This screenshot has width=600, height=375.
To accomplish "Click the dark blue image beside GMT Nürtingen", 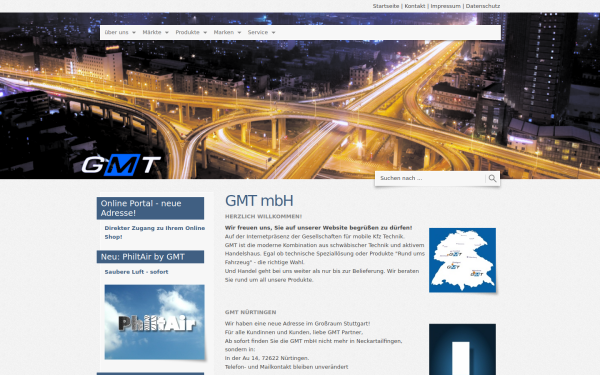I will (x=462, y=349).
